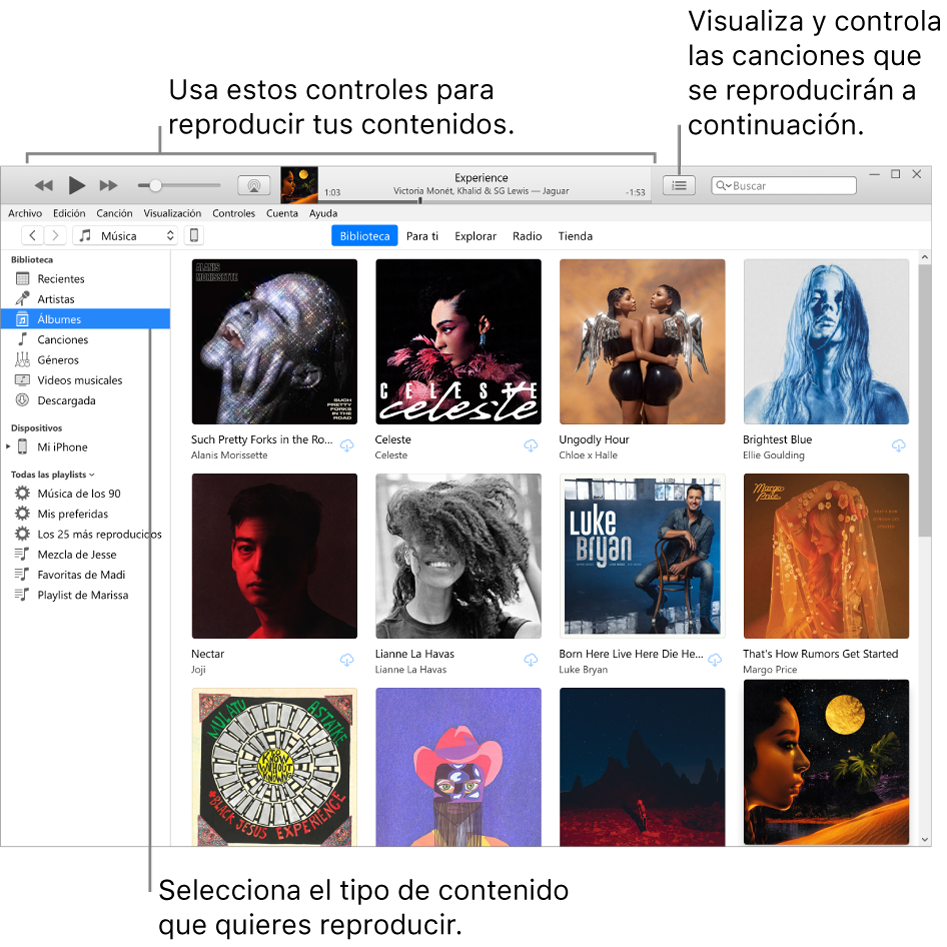Open the Up Next queue list button

click(x=679, y=185)
